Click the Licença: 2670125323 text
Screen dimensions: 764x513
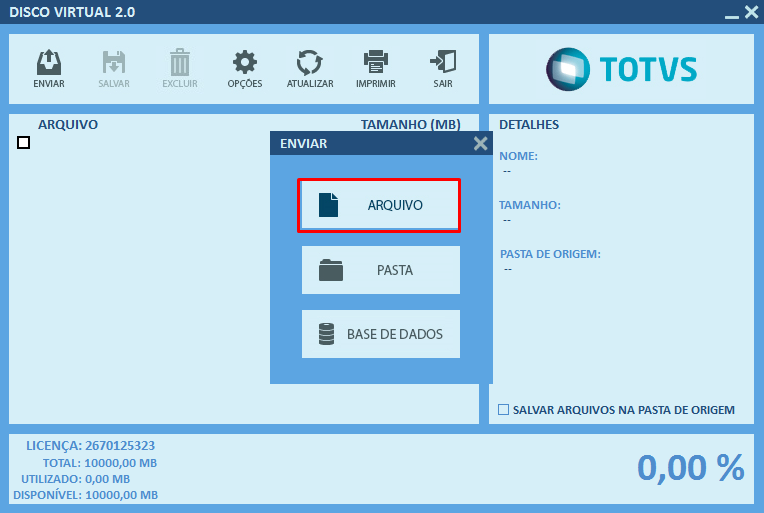click(x=90, y=445)
